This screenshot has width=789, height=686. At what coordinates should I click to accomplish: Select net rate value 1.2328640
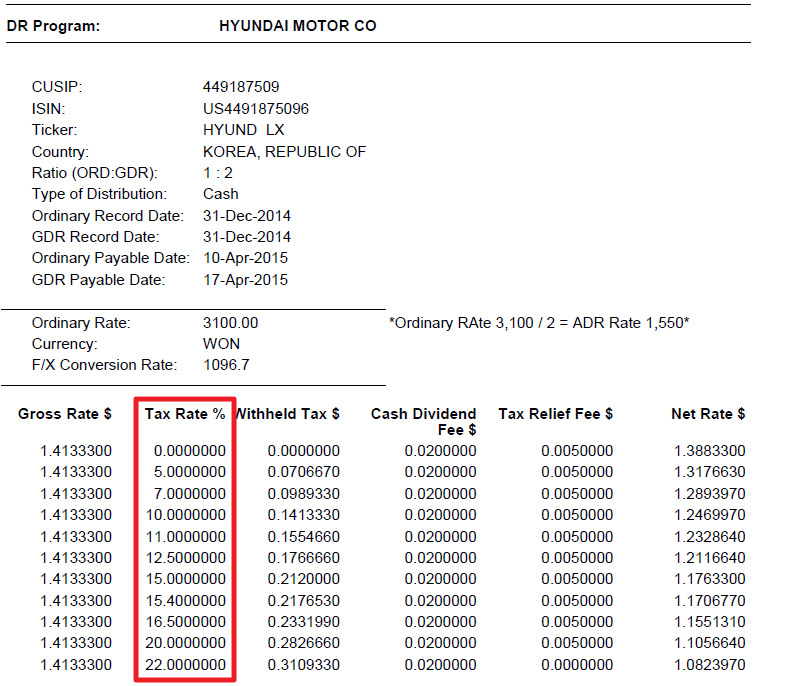click(709, 537)
